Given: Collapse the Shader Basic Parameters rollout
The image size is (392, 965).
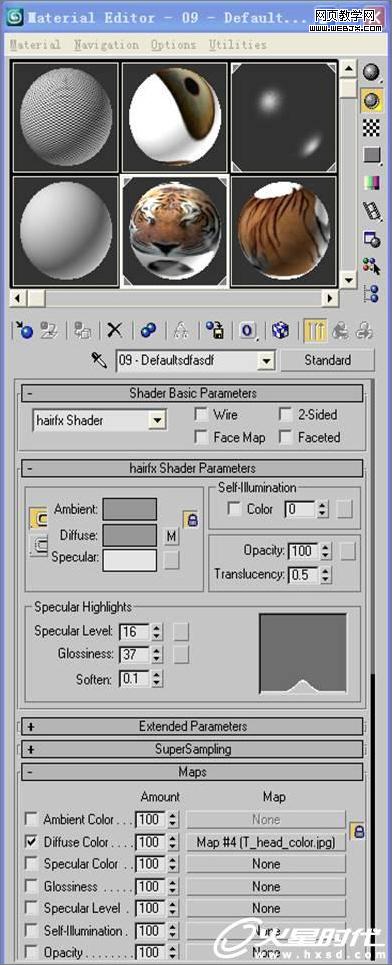Looking at the screenshot, I should (192, 393).
